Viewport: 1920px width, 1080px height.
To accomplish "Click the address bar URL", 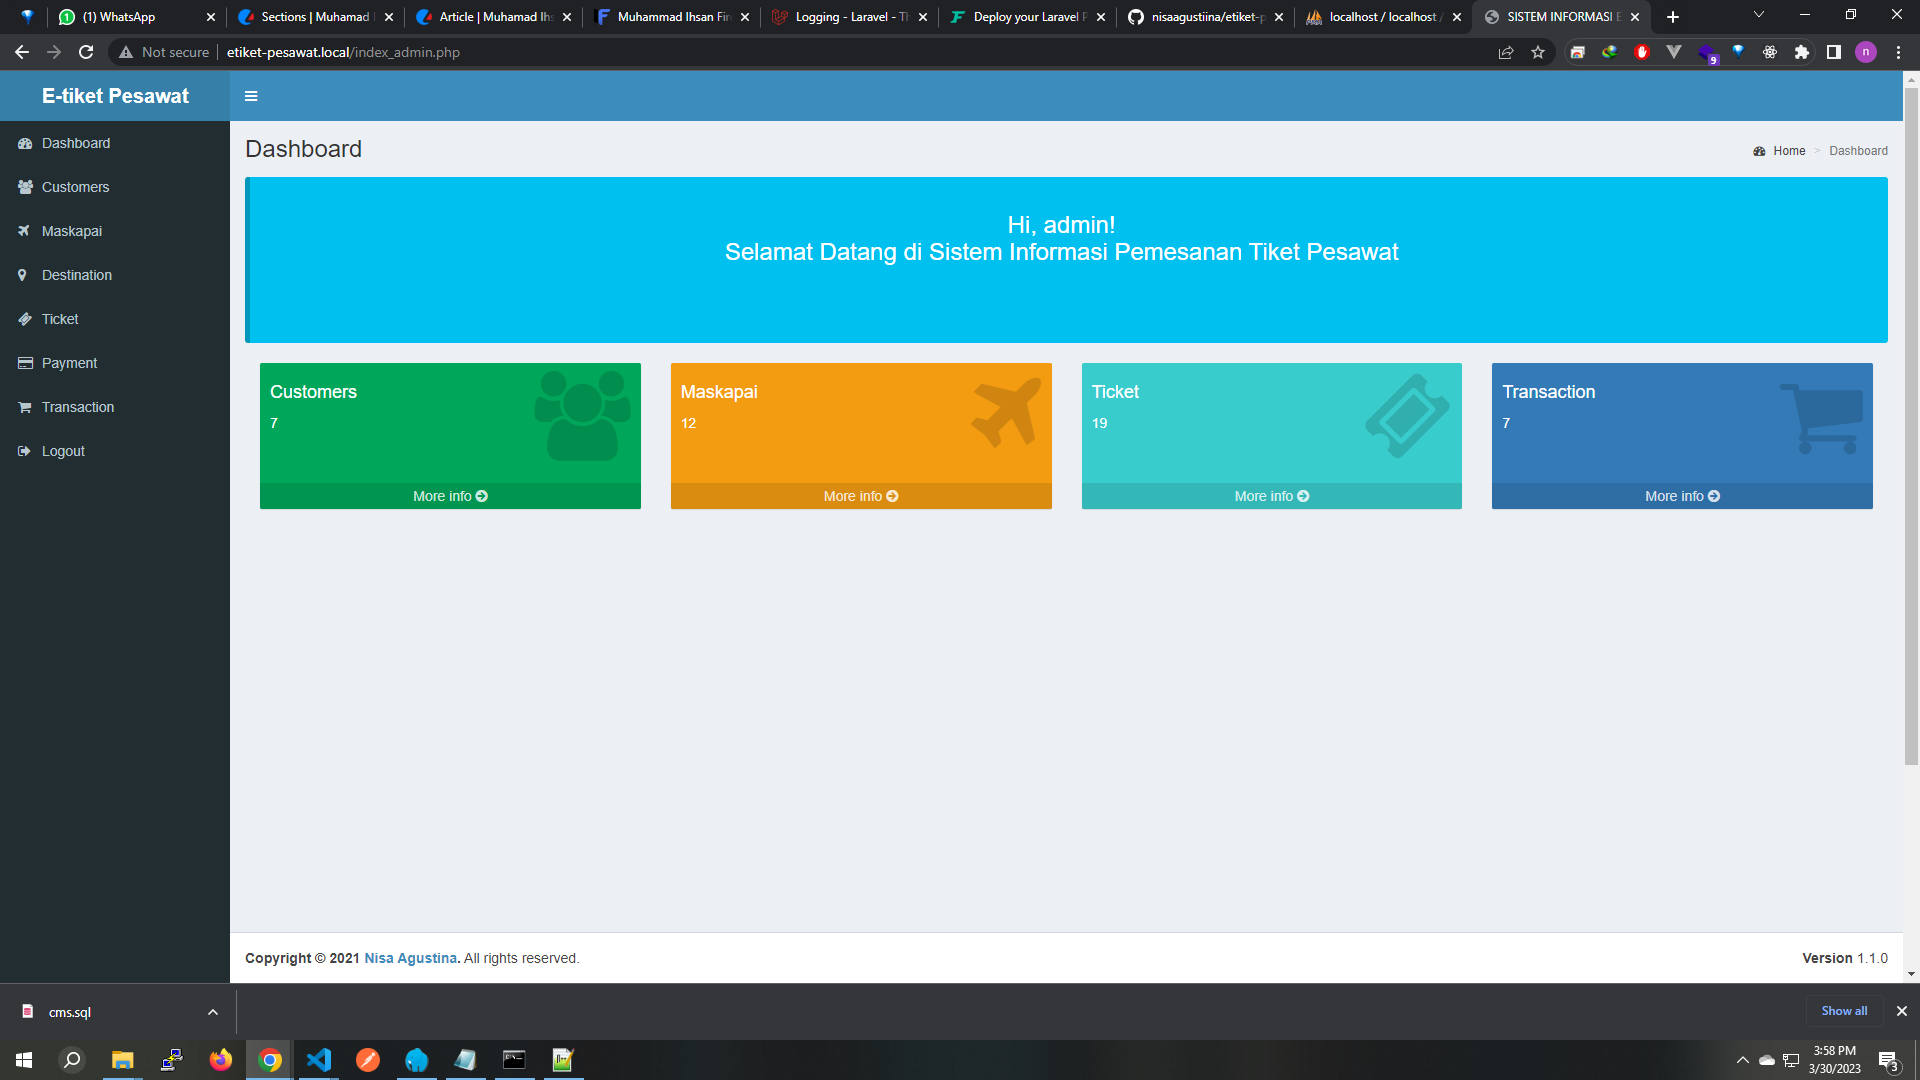I will click(343, 52).
